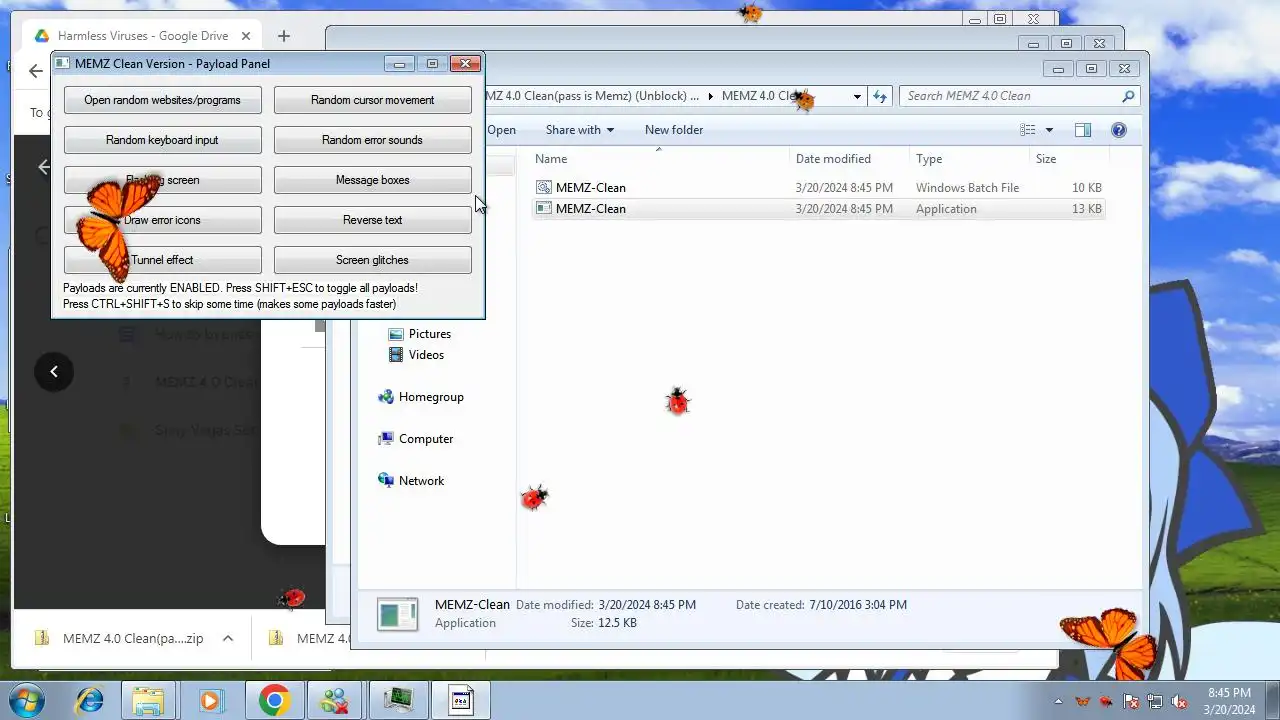Expand the breadcrumb arrow before MEMZ 4.0 Clean
The width and height of the screenshot is (1280, 720).
(x=710, y=96)
